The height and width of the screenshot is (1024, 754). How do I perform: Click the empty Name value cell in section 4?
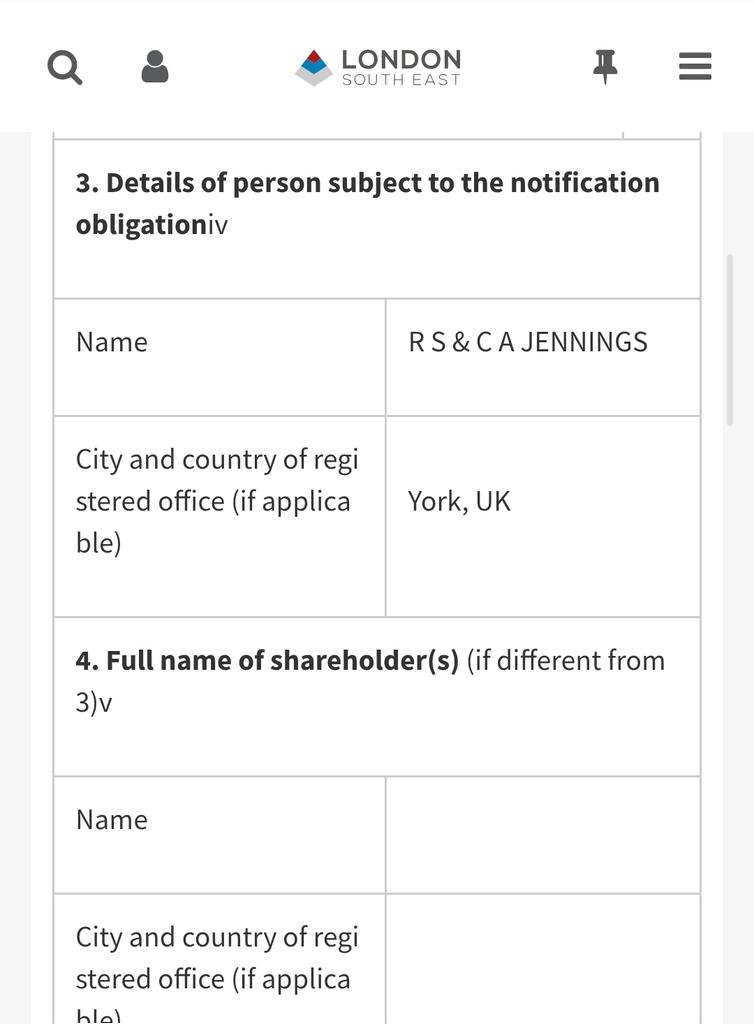[542, 834]
